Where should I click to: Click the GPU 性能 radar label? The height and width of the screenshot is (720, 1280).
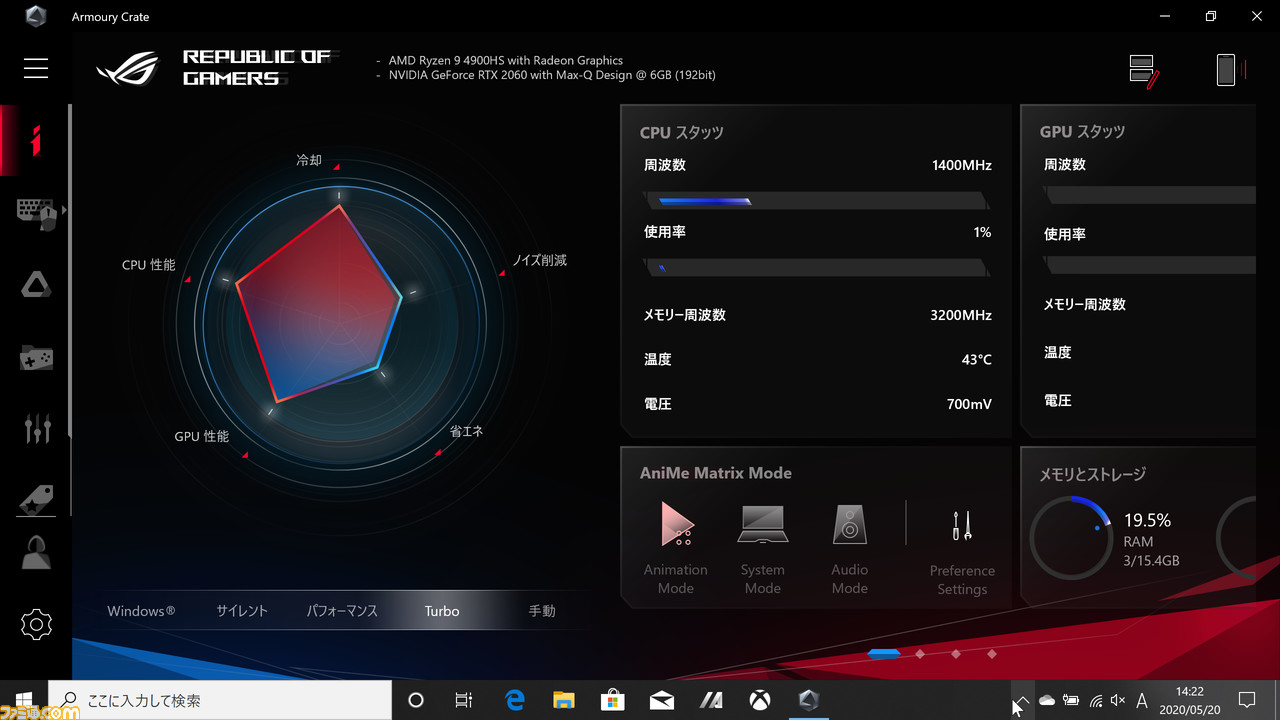click(x=201, y=437)
